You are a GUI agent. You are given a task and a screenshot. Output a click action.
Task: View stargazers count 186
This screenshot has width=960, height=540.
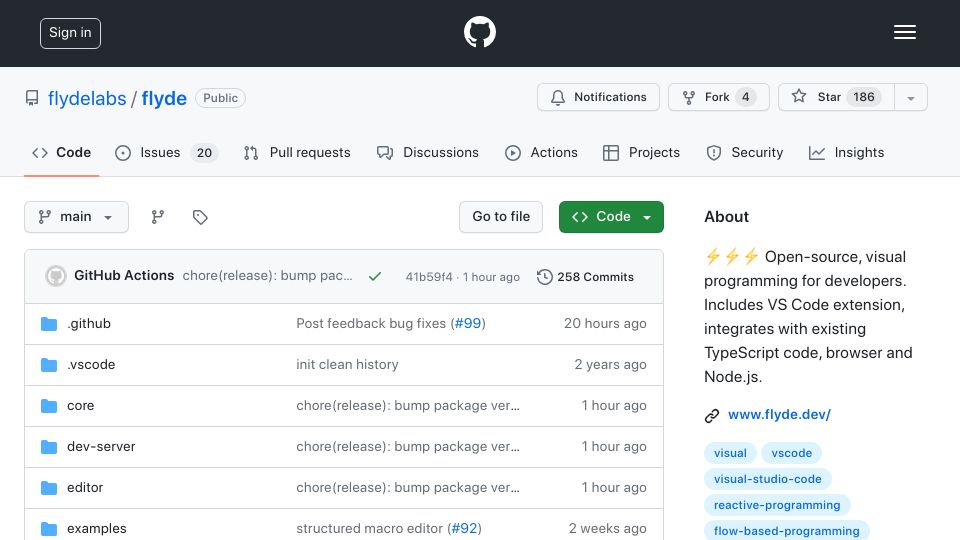tap(864, 97)
